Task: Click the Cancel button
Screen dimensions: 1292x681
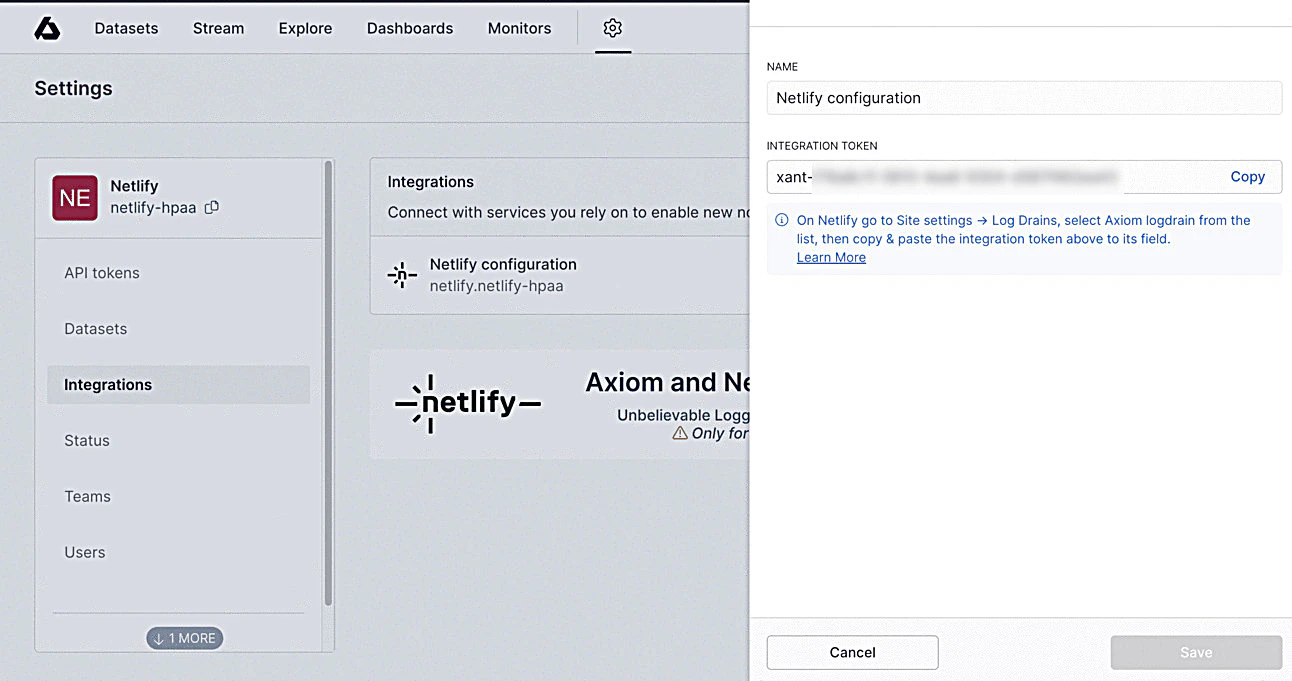Action: pyautogui.click(x=852, y=652)
